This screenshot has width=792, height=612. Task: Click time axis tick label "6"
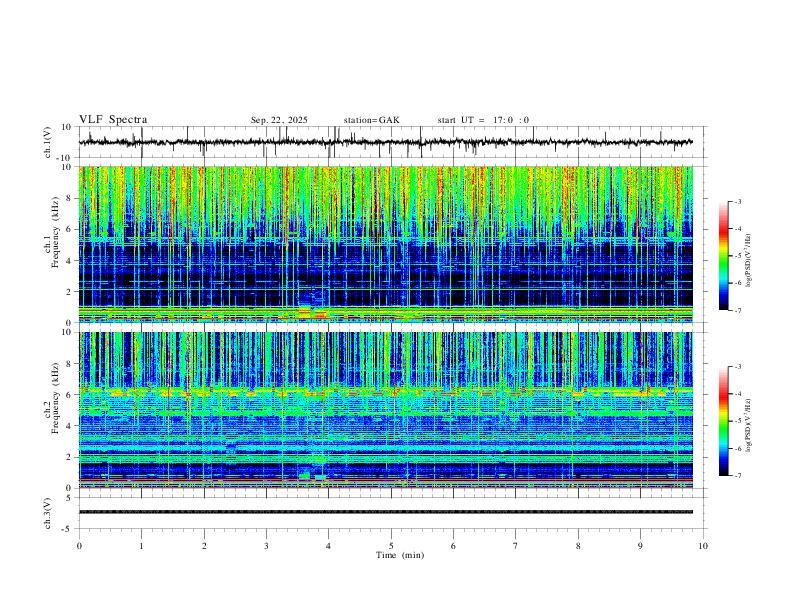point(453,546)
